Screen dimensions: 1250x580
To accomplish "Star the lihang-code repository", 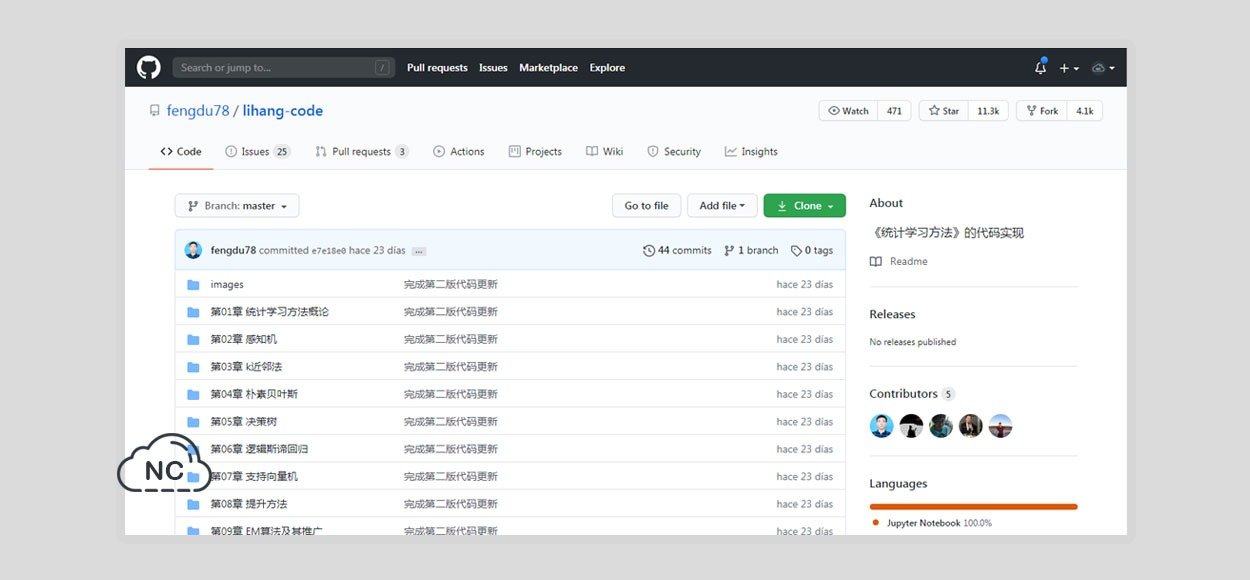I will (945, 111).
